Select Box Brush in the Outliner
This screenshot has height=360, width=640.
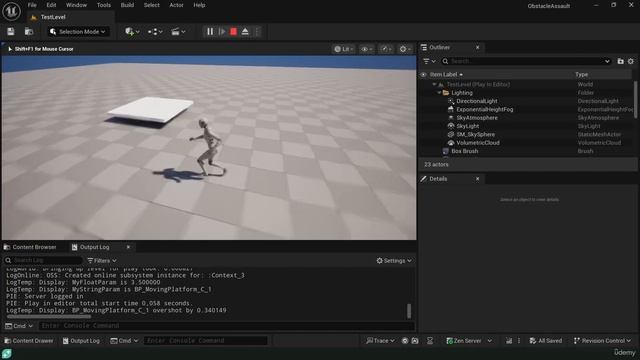tap(464, 151)
